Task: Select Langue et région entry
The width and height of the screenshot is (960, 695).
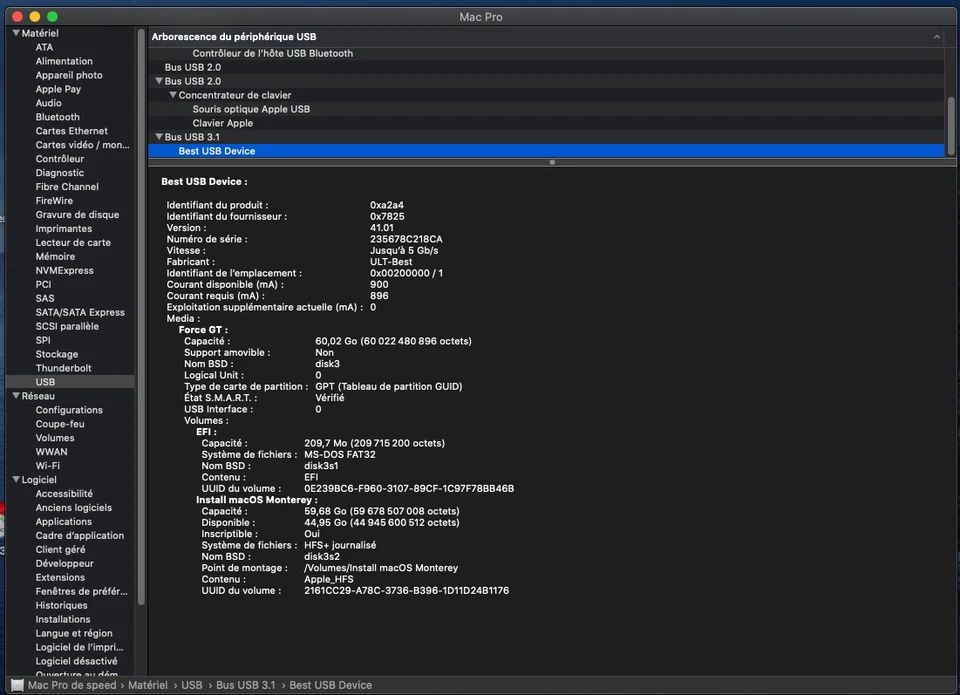Action: (74, 633)
